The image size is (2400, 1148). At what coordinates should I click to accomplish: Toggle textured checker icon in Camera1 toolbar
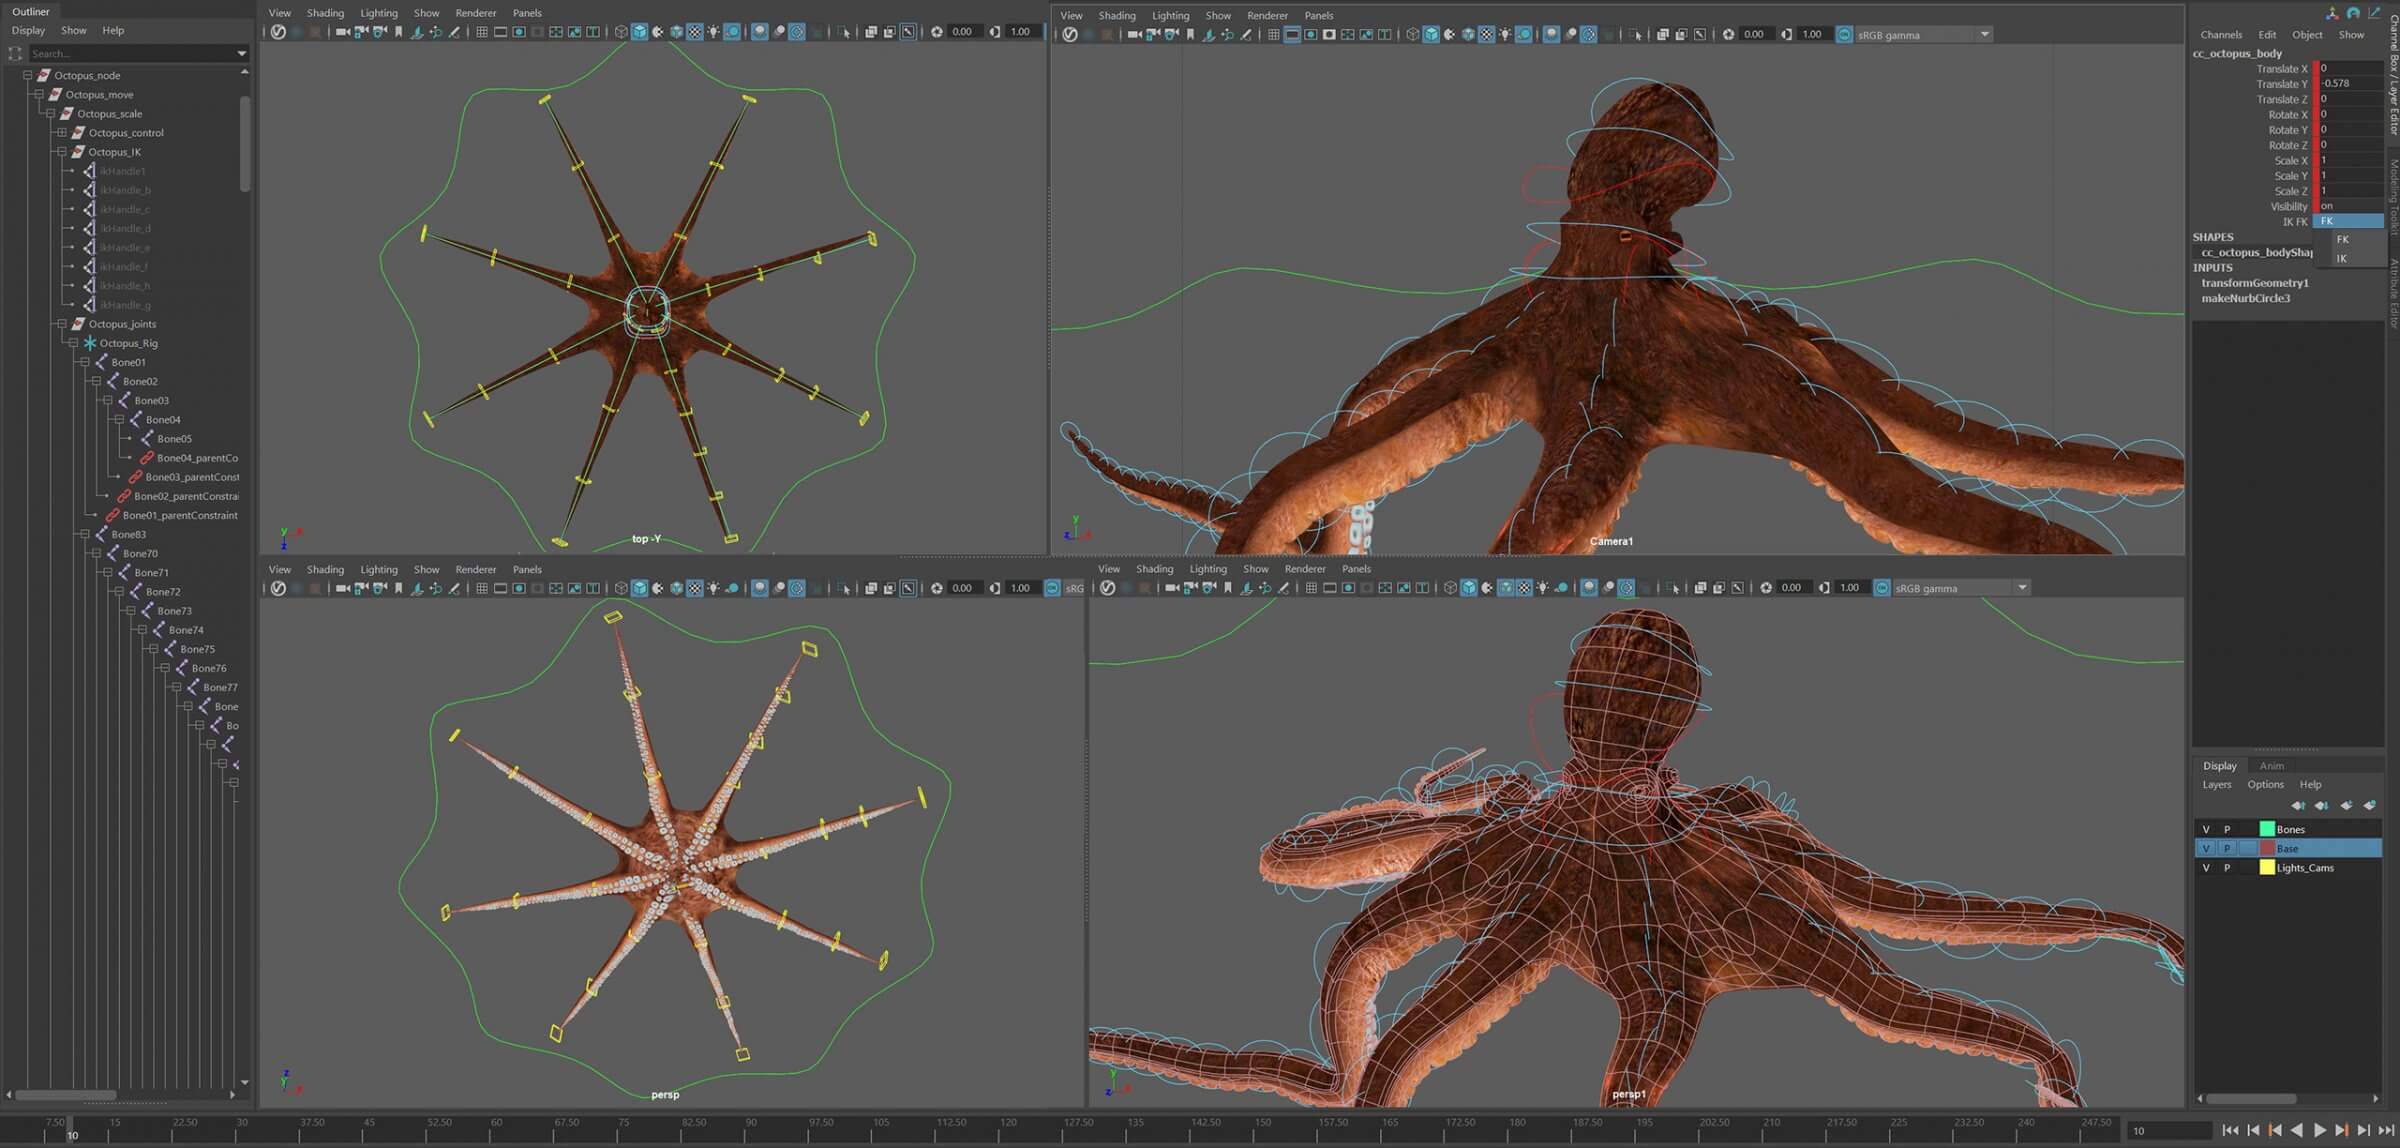(1486, 34)
